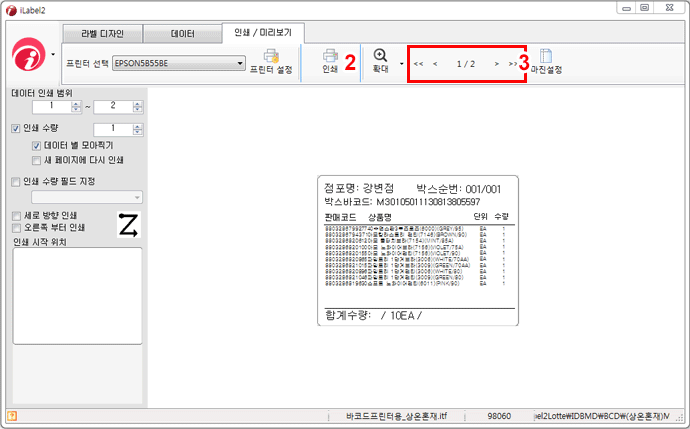Select the 인쇄 / 미리보기 tab
Screen dimensions: 690x429
(x=263, y=33)
